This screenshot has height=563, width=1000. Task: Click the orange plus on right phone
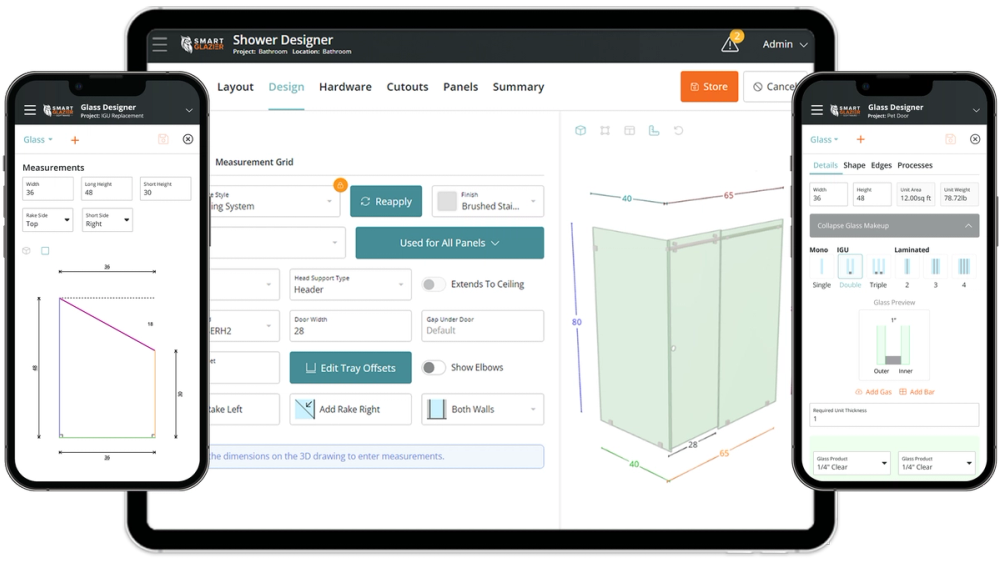tap(860, 139)
